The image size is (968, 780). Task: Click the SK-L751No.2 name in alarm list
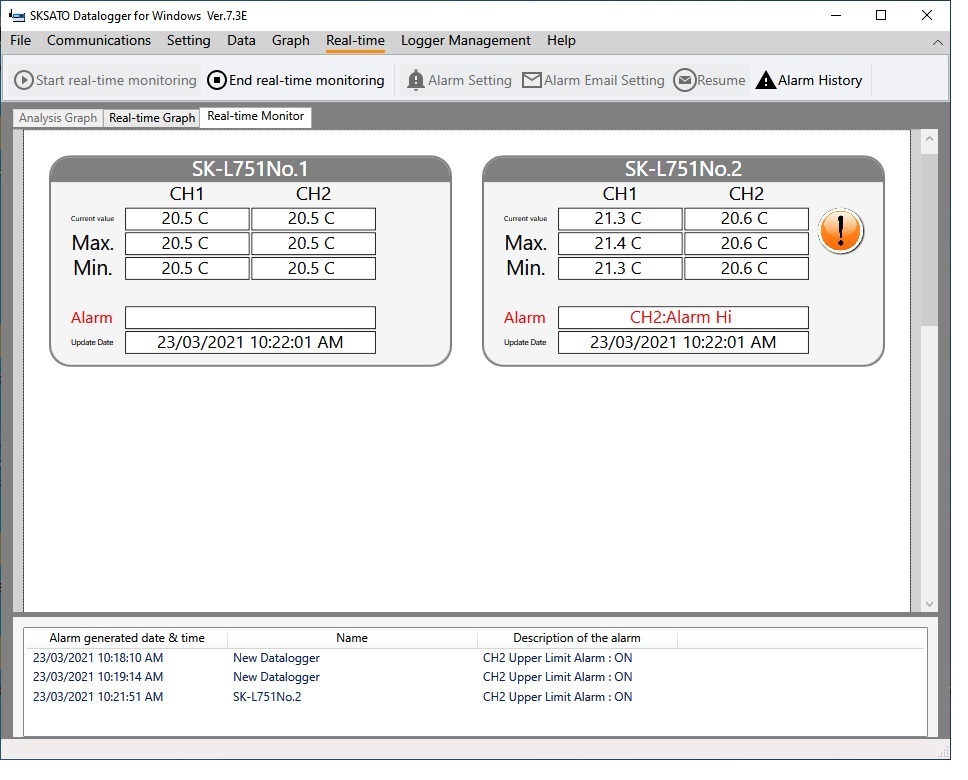(267, 697)
